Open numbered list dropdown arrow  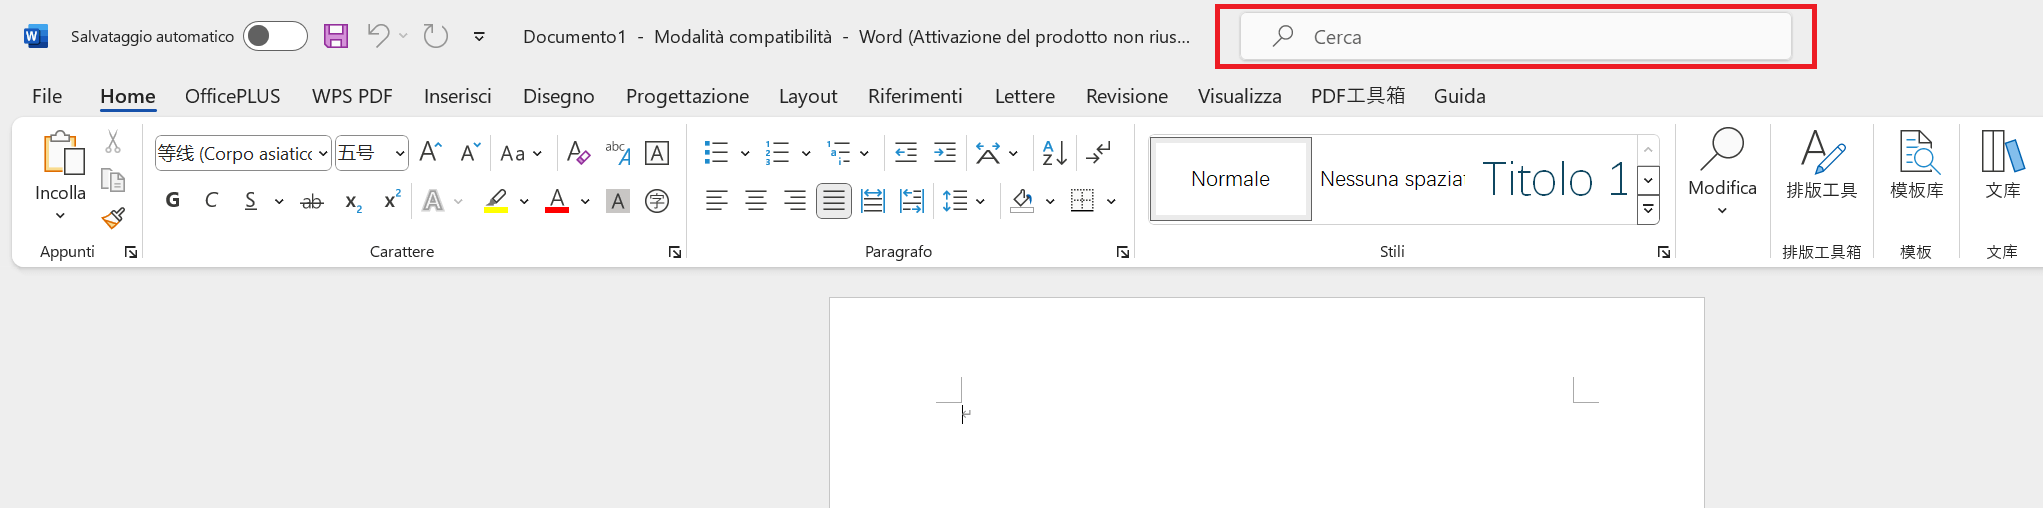click(806, 153)
